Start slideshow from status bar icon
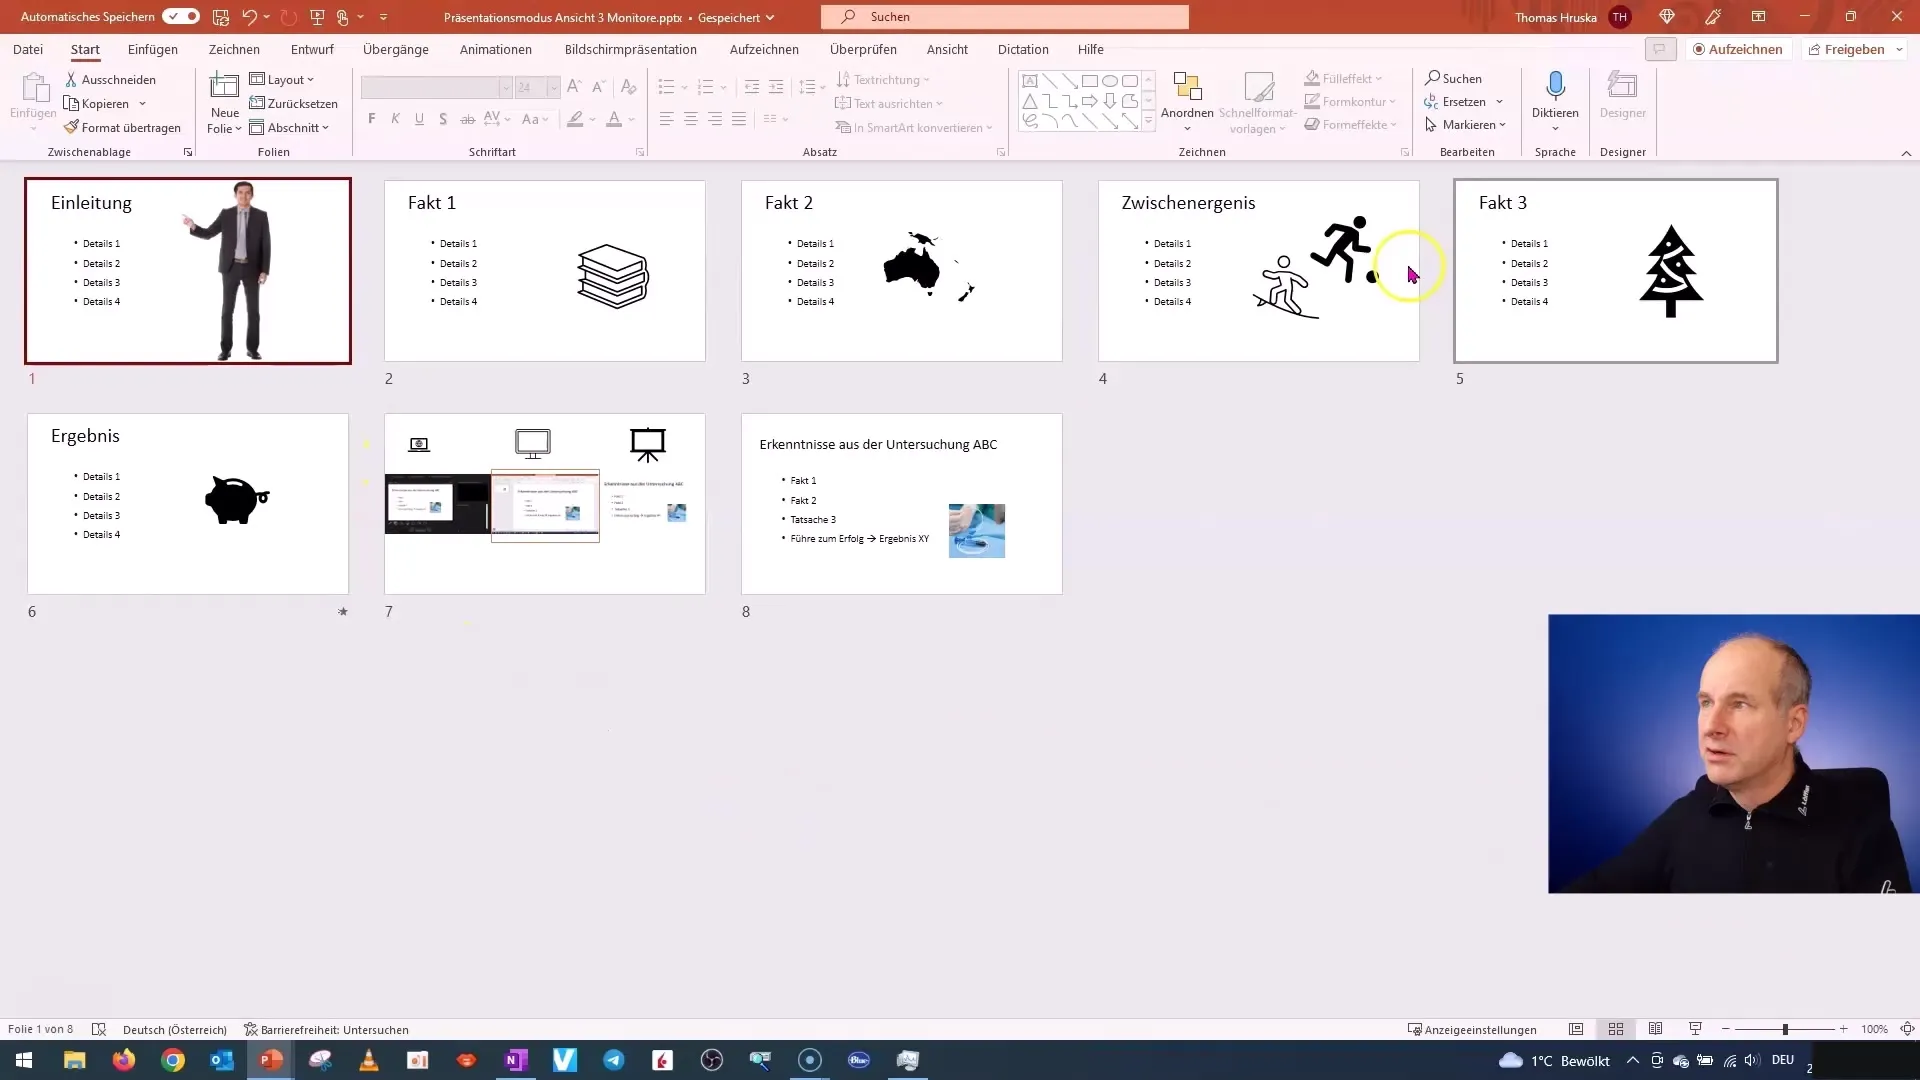The image size is (1920, 1080). click(1695, 1029)
